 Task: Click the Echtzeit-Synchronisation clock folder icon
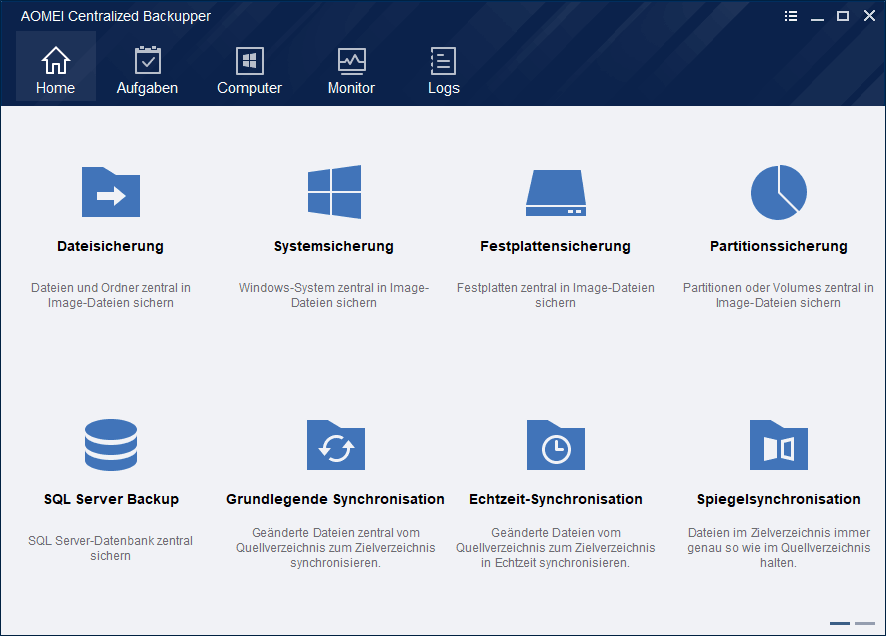click(x=555, y=445)
